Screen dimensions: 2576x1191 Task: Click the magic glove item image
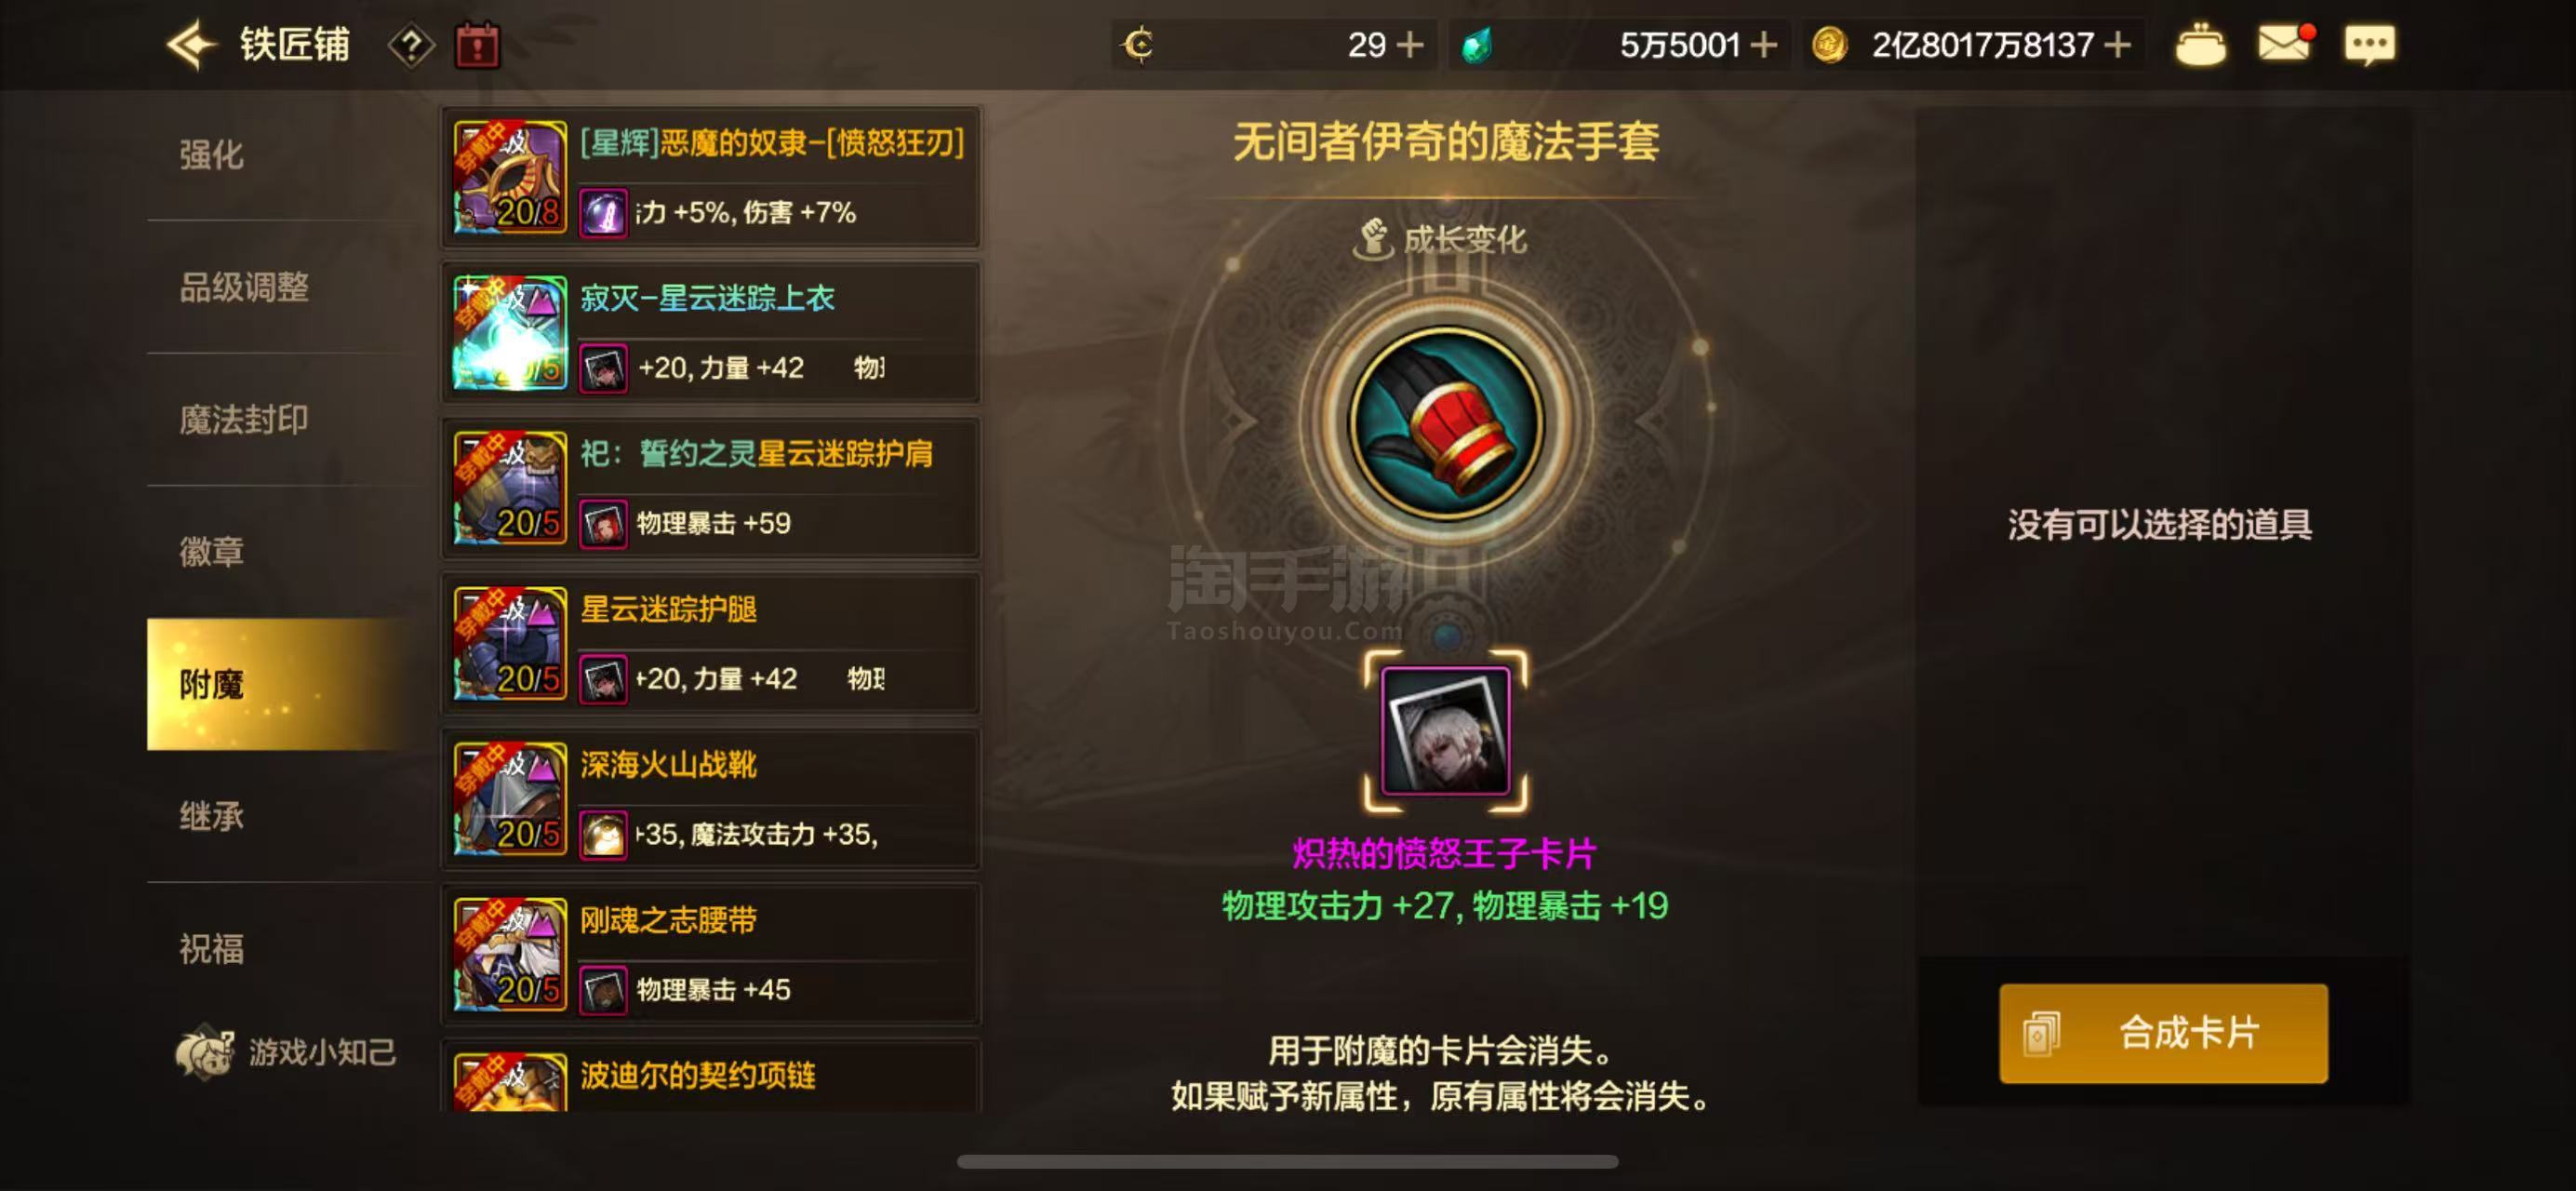pyautogui.click(x=1445, y=422)
